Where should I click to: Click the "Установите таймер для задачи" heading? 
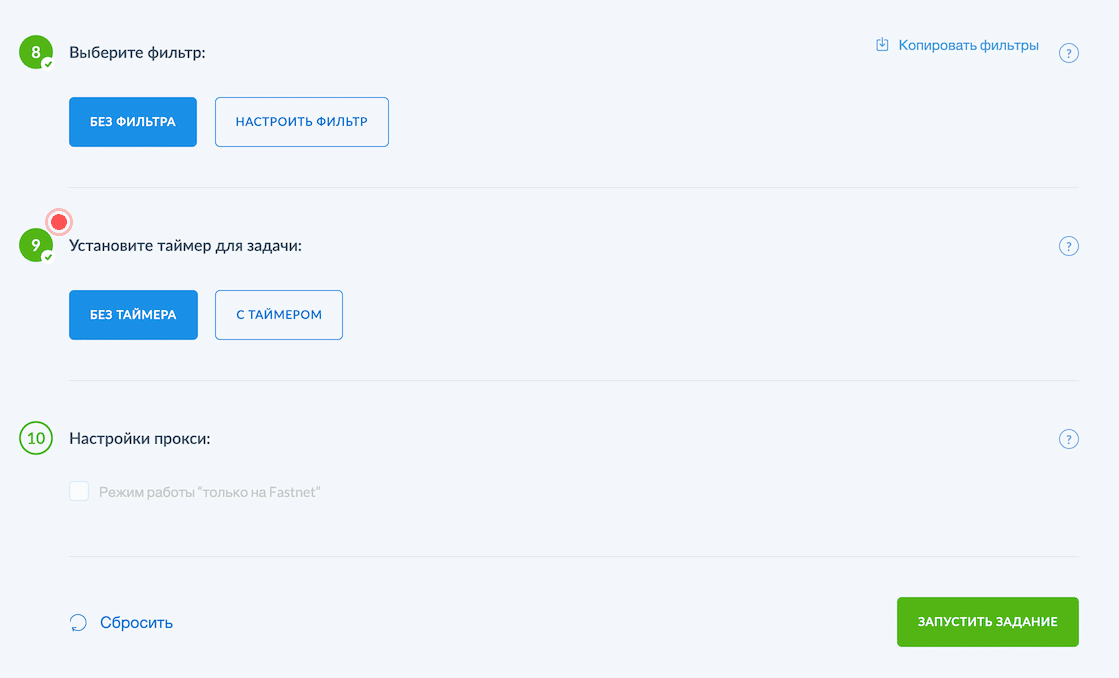(x=185, y=245)
